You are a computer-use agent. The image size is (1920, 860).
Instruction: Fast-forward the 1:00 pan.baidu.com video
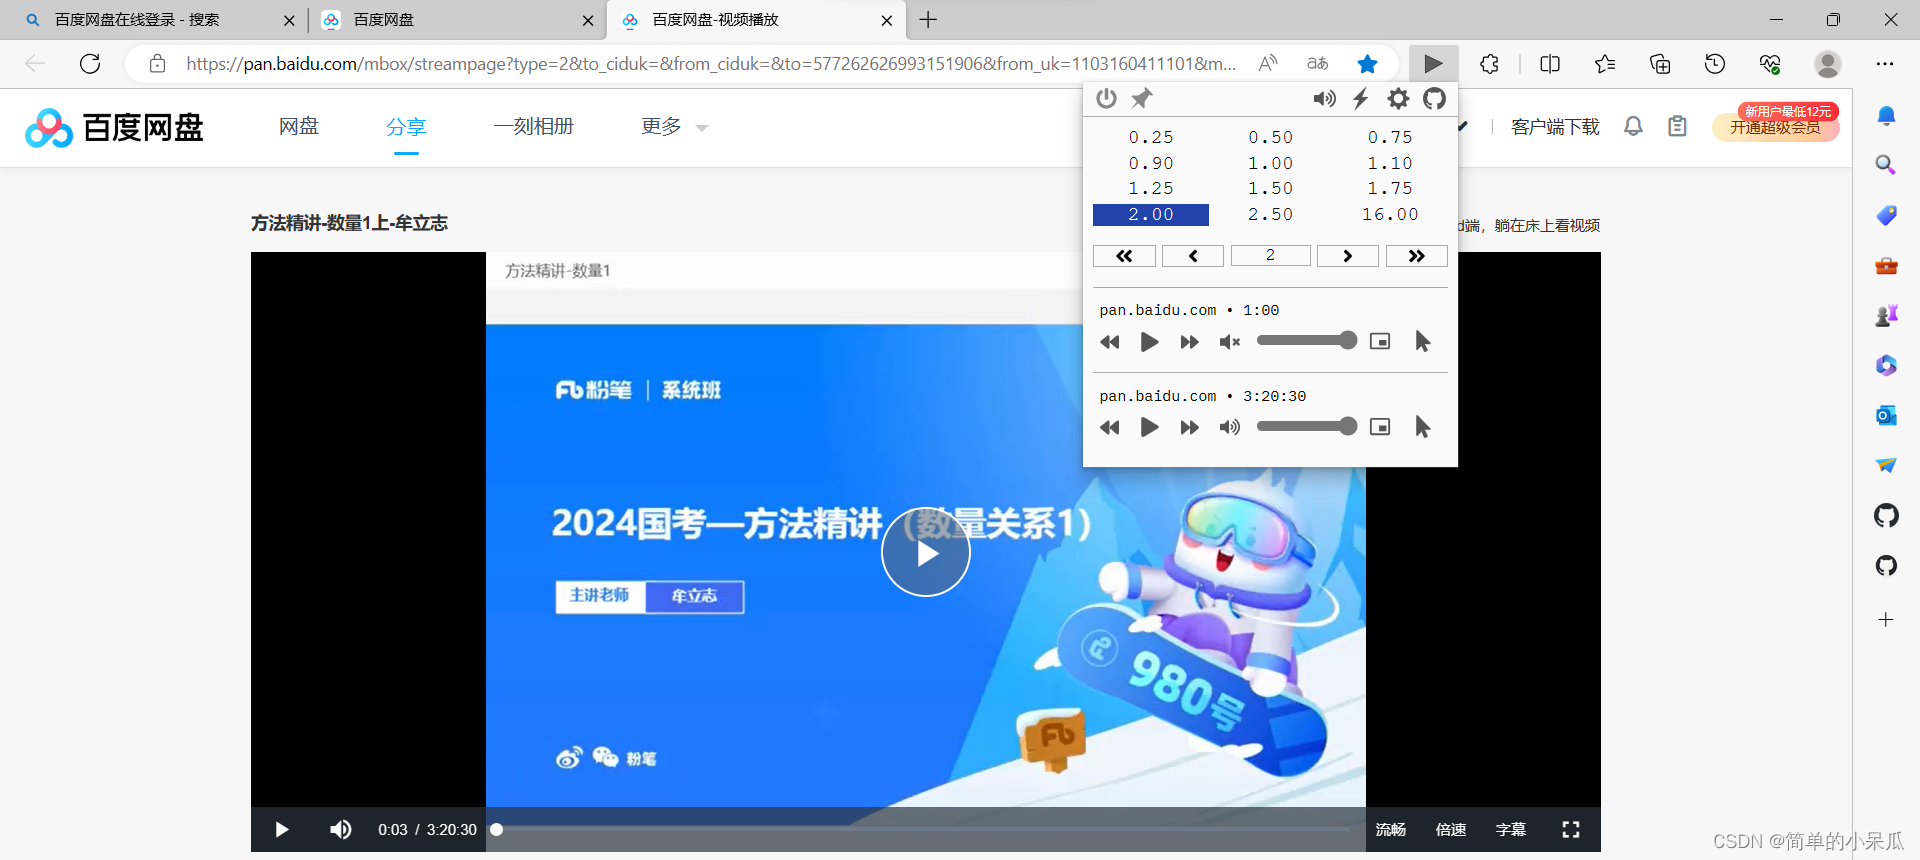[1189, 342]
